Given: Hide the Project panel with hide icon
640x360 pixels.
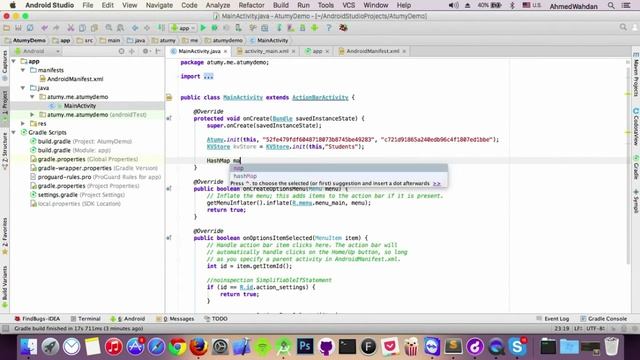Looking at the screenshot, I should tap(158, 51).
